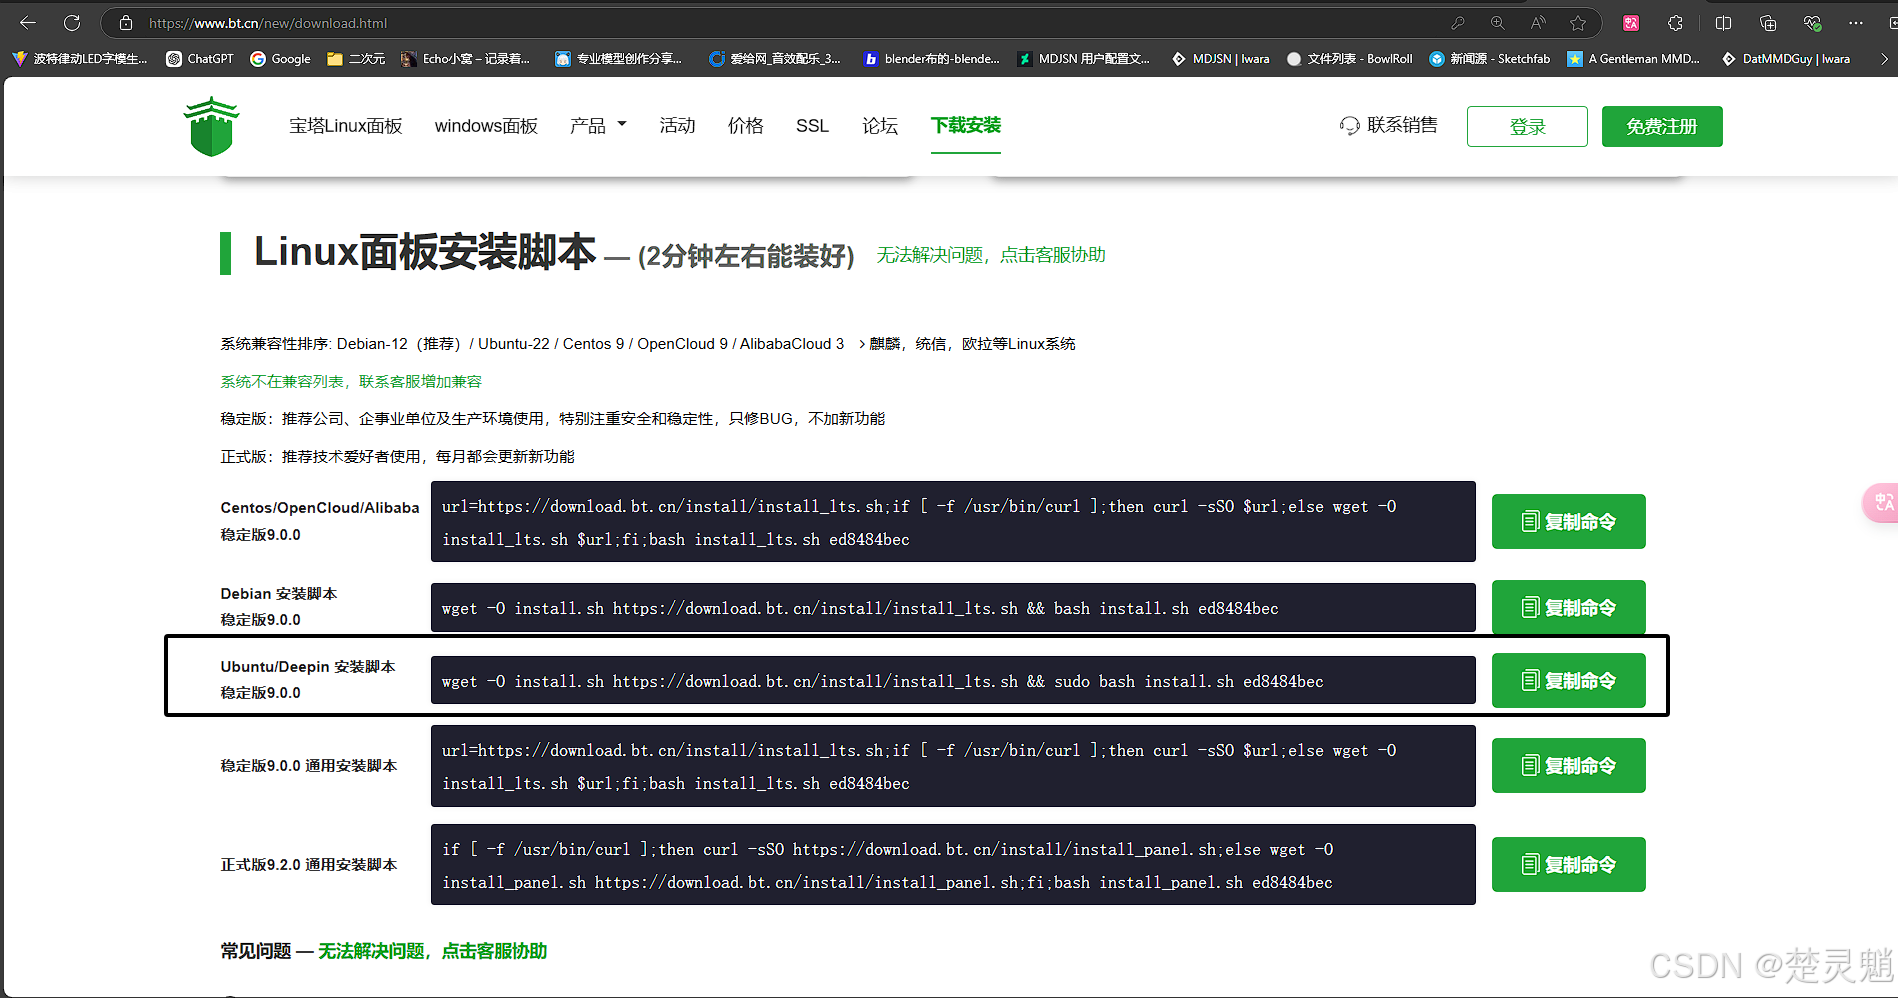Click the 正式版9.2.0 通用安装脚本 label
The width and height of the screenshot is (1898, 998).
[309, 865]
